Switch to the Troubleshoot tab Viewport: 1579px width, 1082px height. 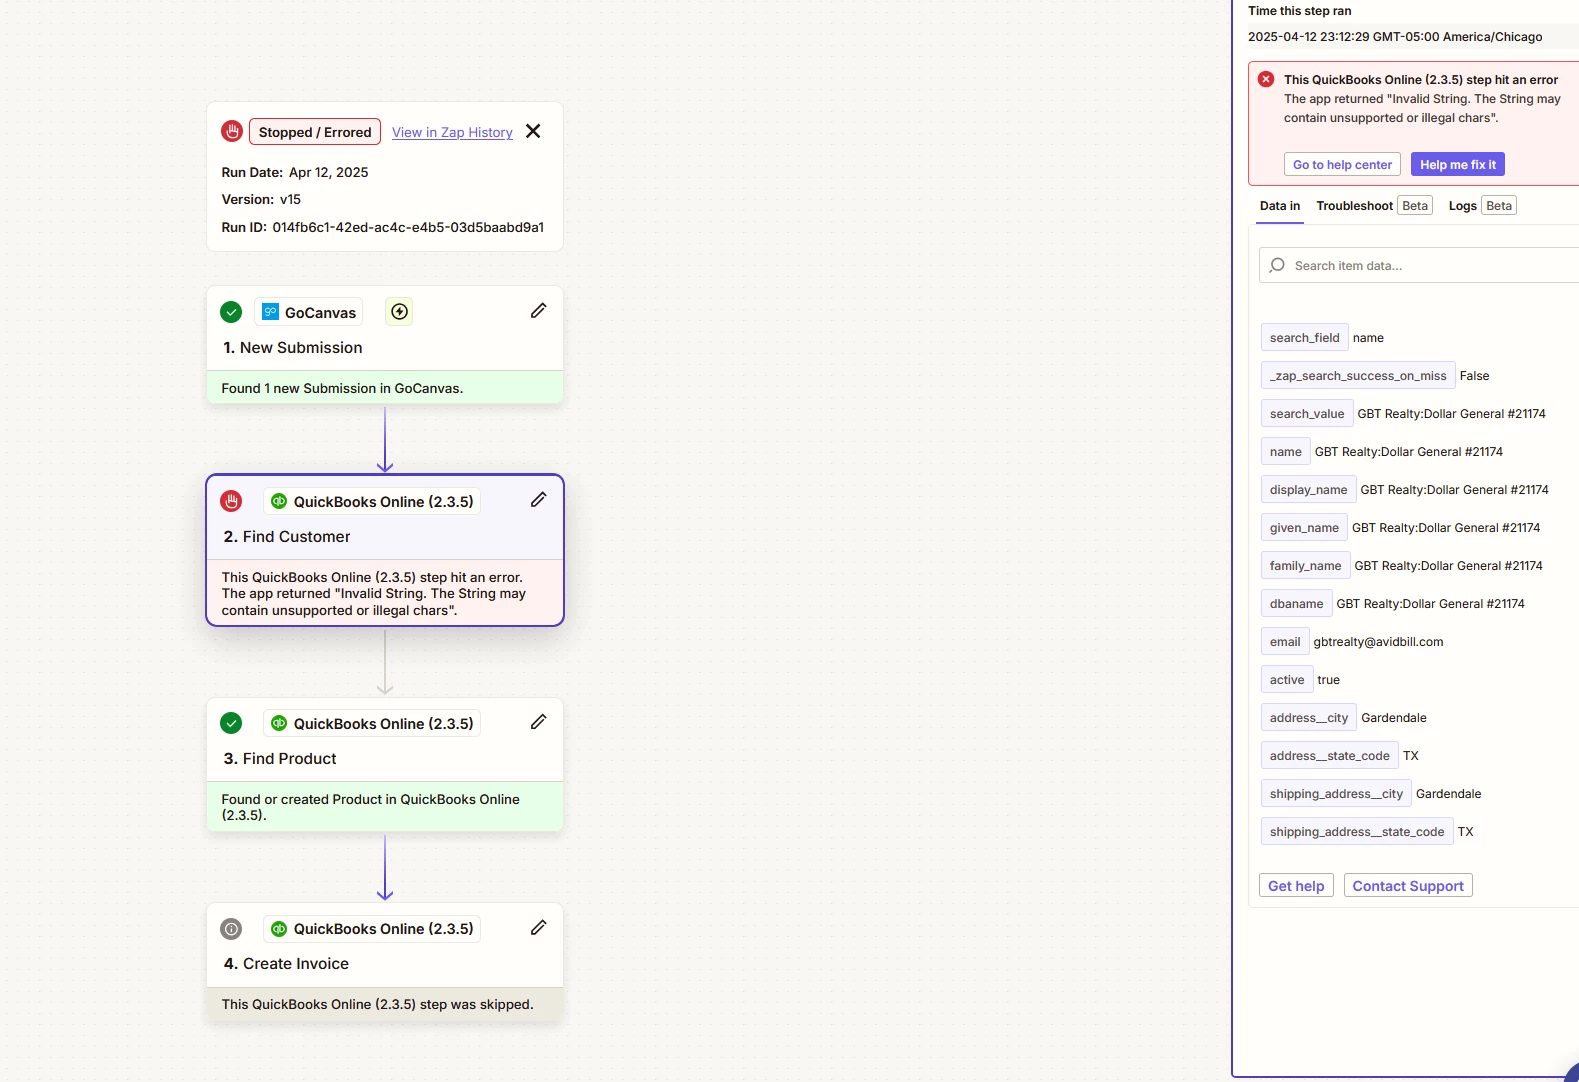[x=1374, y=206]
